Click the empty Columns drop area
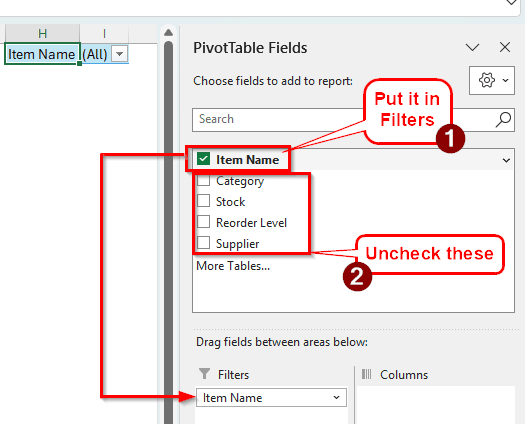This screenshot has height=424, width=525. (436, 405)
